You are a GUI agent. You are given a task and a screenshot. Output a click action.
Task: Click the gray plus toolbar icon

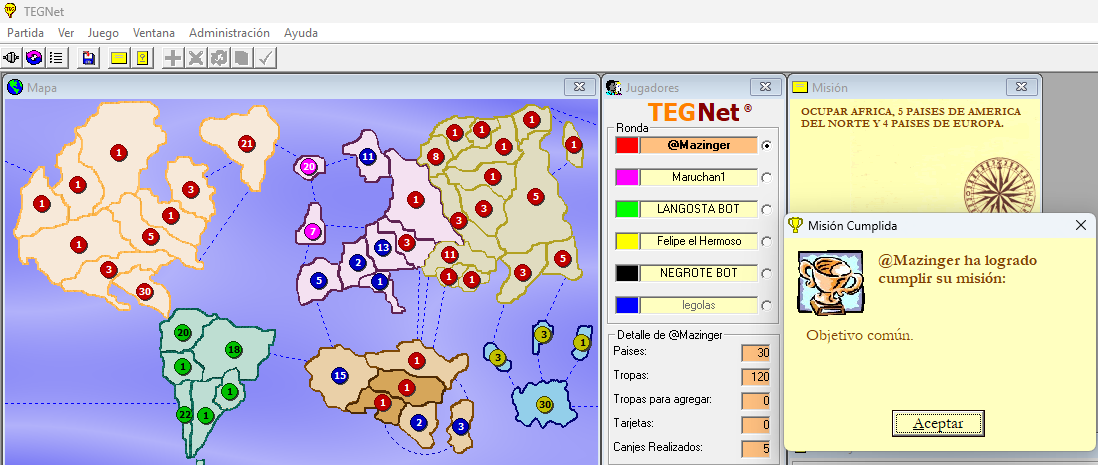point(173,58)
